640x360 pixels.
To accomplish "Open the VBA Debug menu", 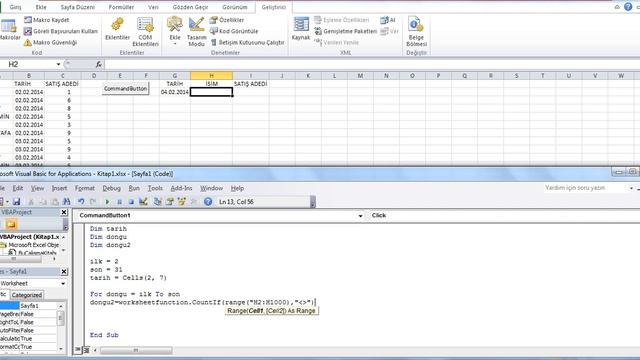I will (111, 188).
